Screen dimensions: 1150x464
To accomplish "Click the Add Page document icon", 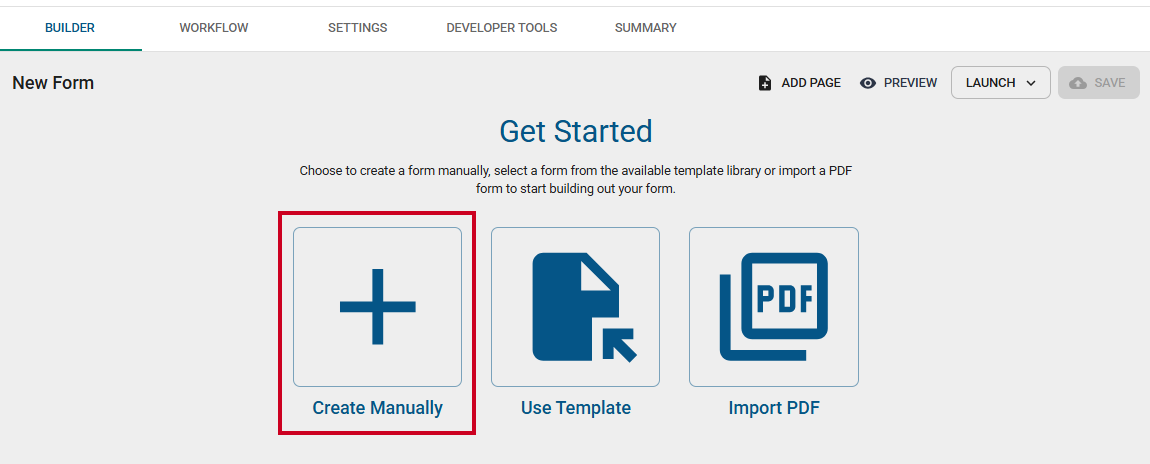I will click(x=765, y=83).
